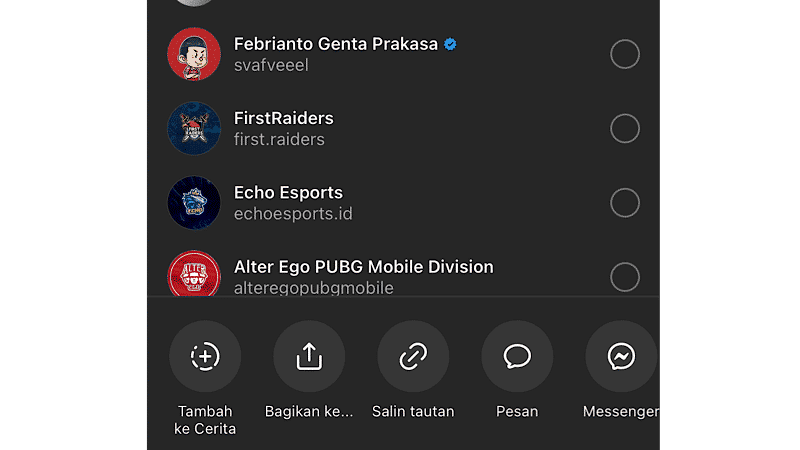Select the FirstRaiders radio circle
This screenshot has height=450, width=800.
[x=624, y=129]
